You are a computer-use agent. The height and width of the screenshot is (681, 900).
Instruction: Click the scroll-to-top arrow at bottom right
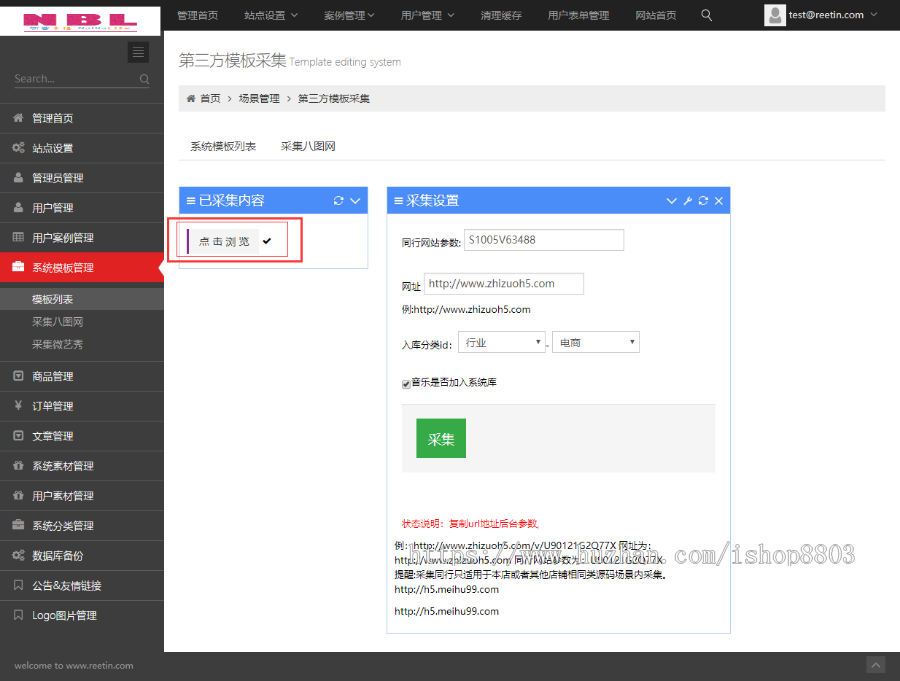(876, 664)
